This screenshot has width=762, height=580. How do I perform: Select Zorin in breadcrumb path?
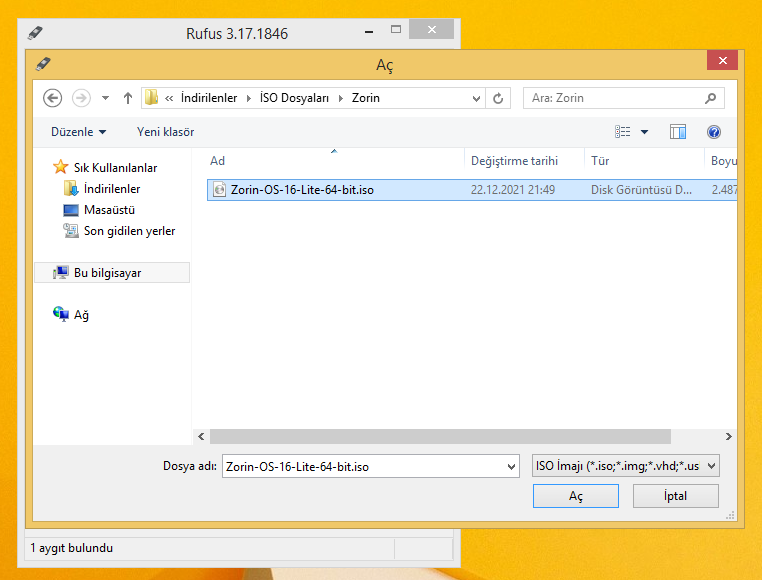(x=365, y=98)
